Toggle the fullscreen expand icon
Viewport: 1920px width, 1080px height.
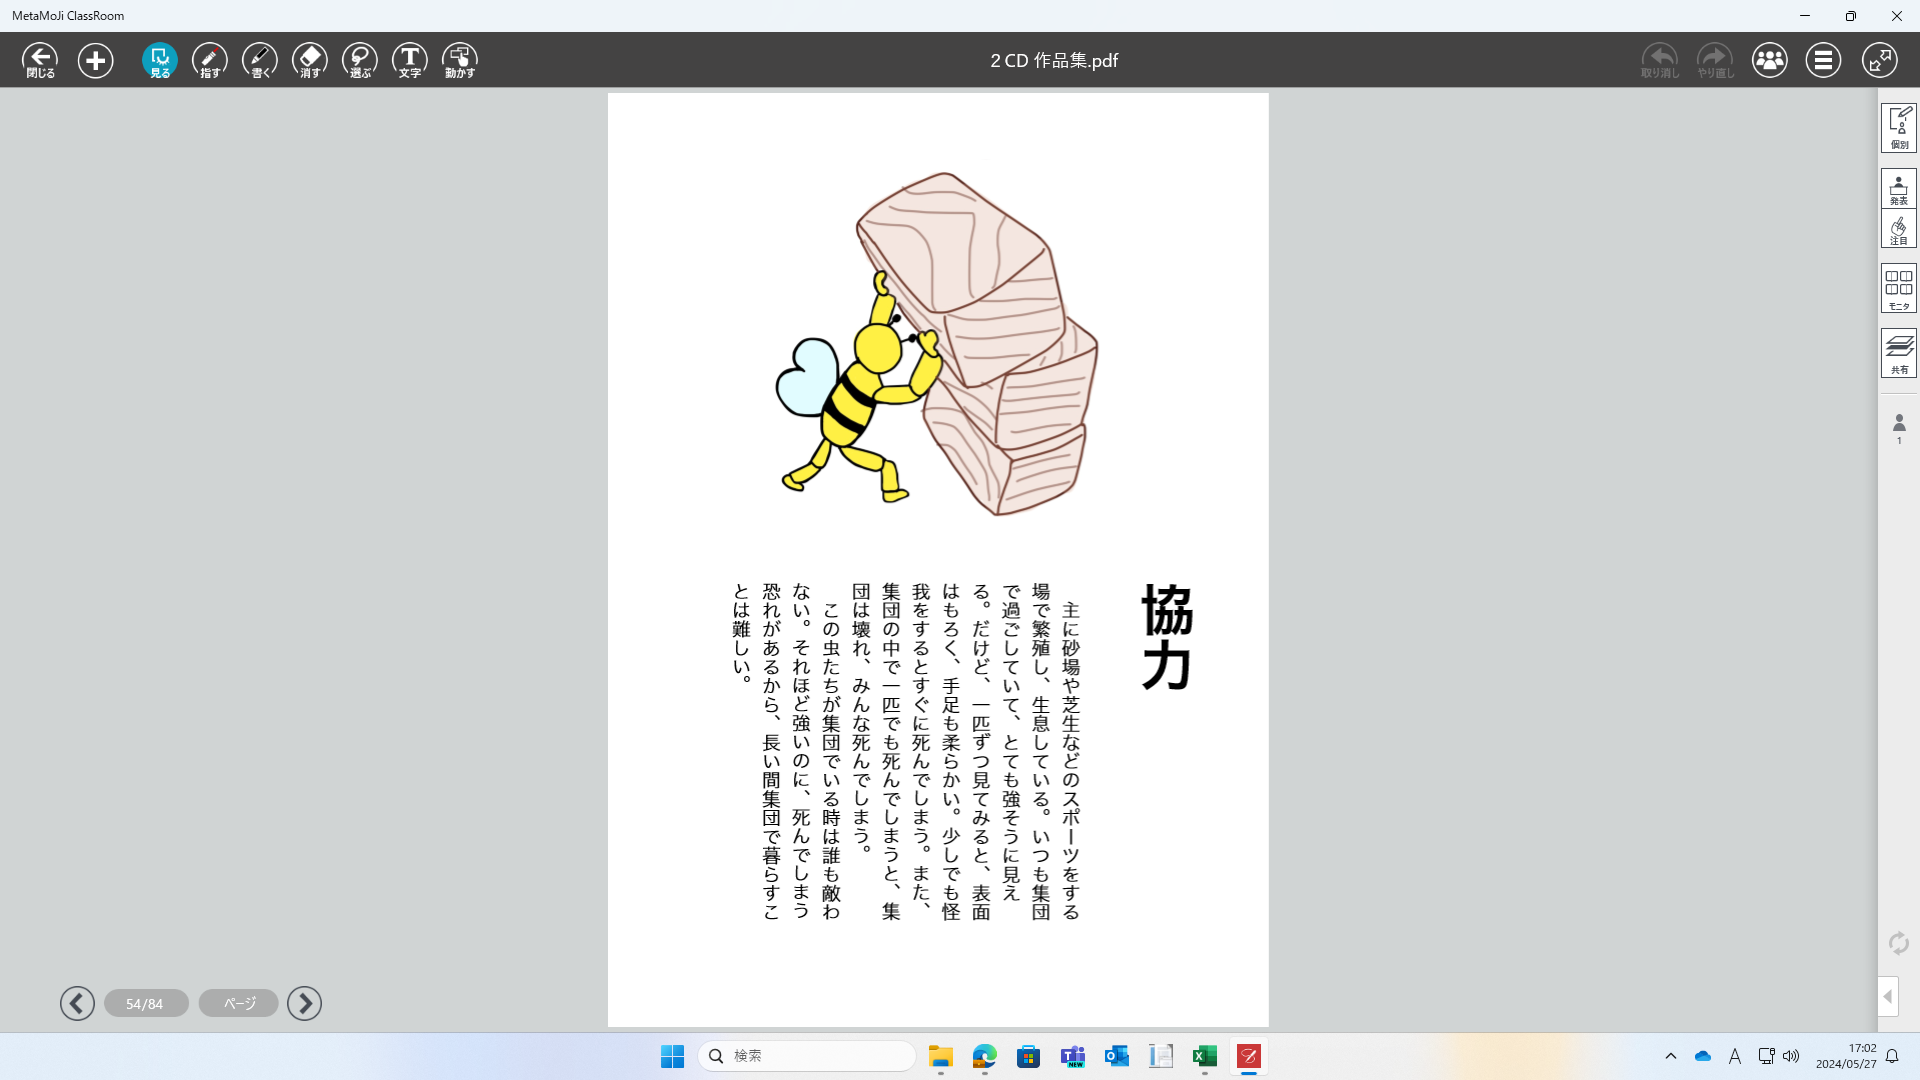[1879, 60]
